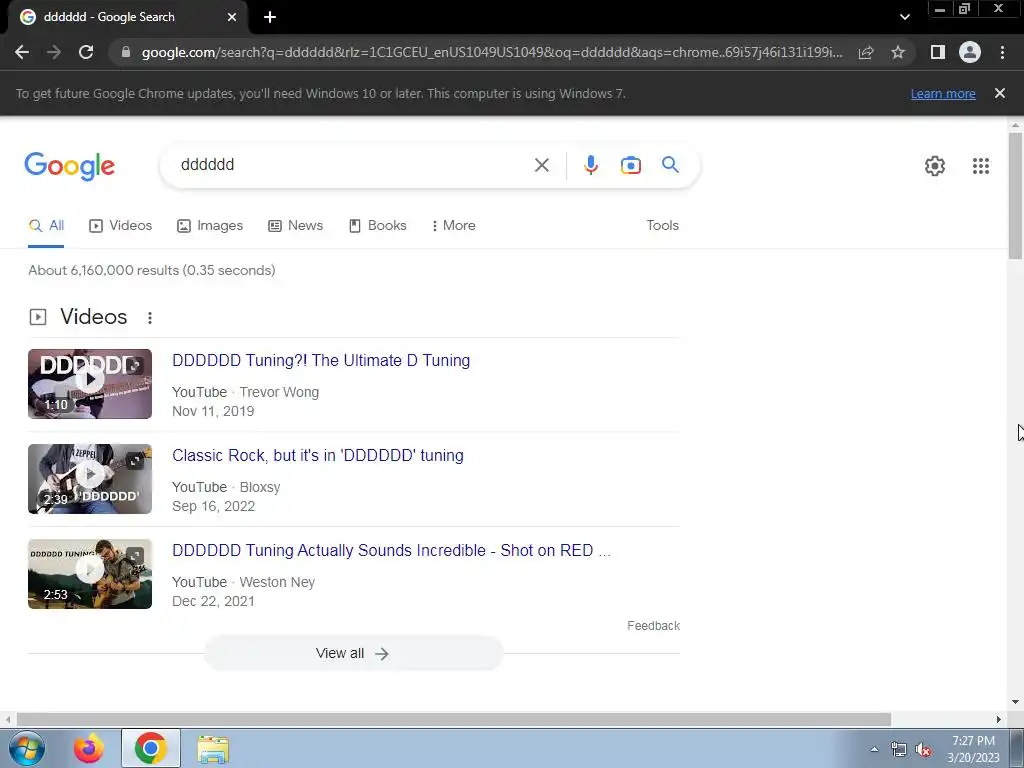Viewport: 1024px width, 768px height.
Task: Switch to the Books tab
Action: pos(377,225)
